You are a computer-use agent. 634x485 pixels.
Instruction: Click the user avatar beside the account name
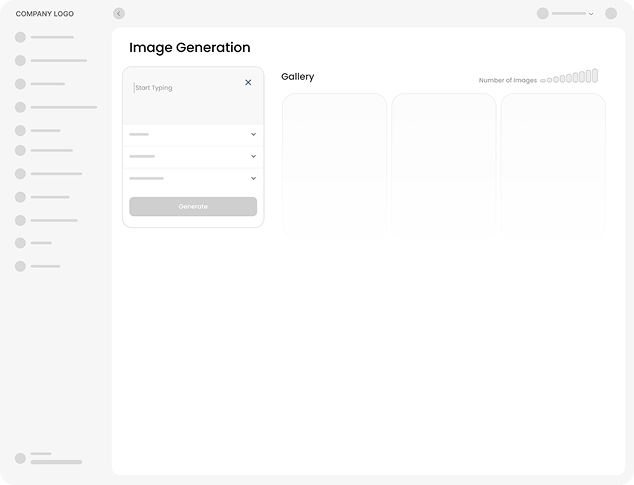(x=543, y=14)
